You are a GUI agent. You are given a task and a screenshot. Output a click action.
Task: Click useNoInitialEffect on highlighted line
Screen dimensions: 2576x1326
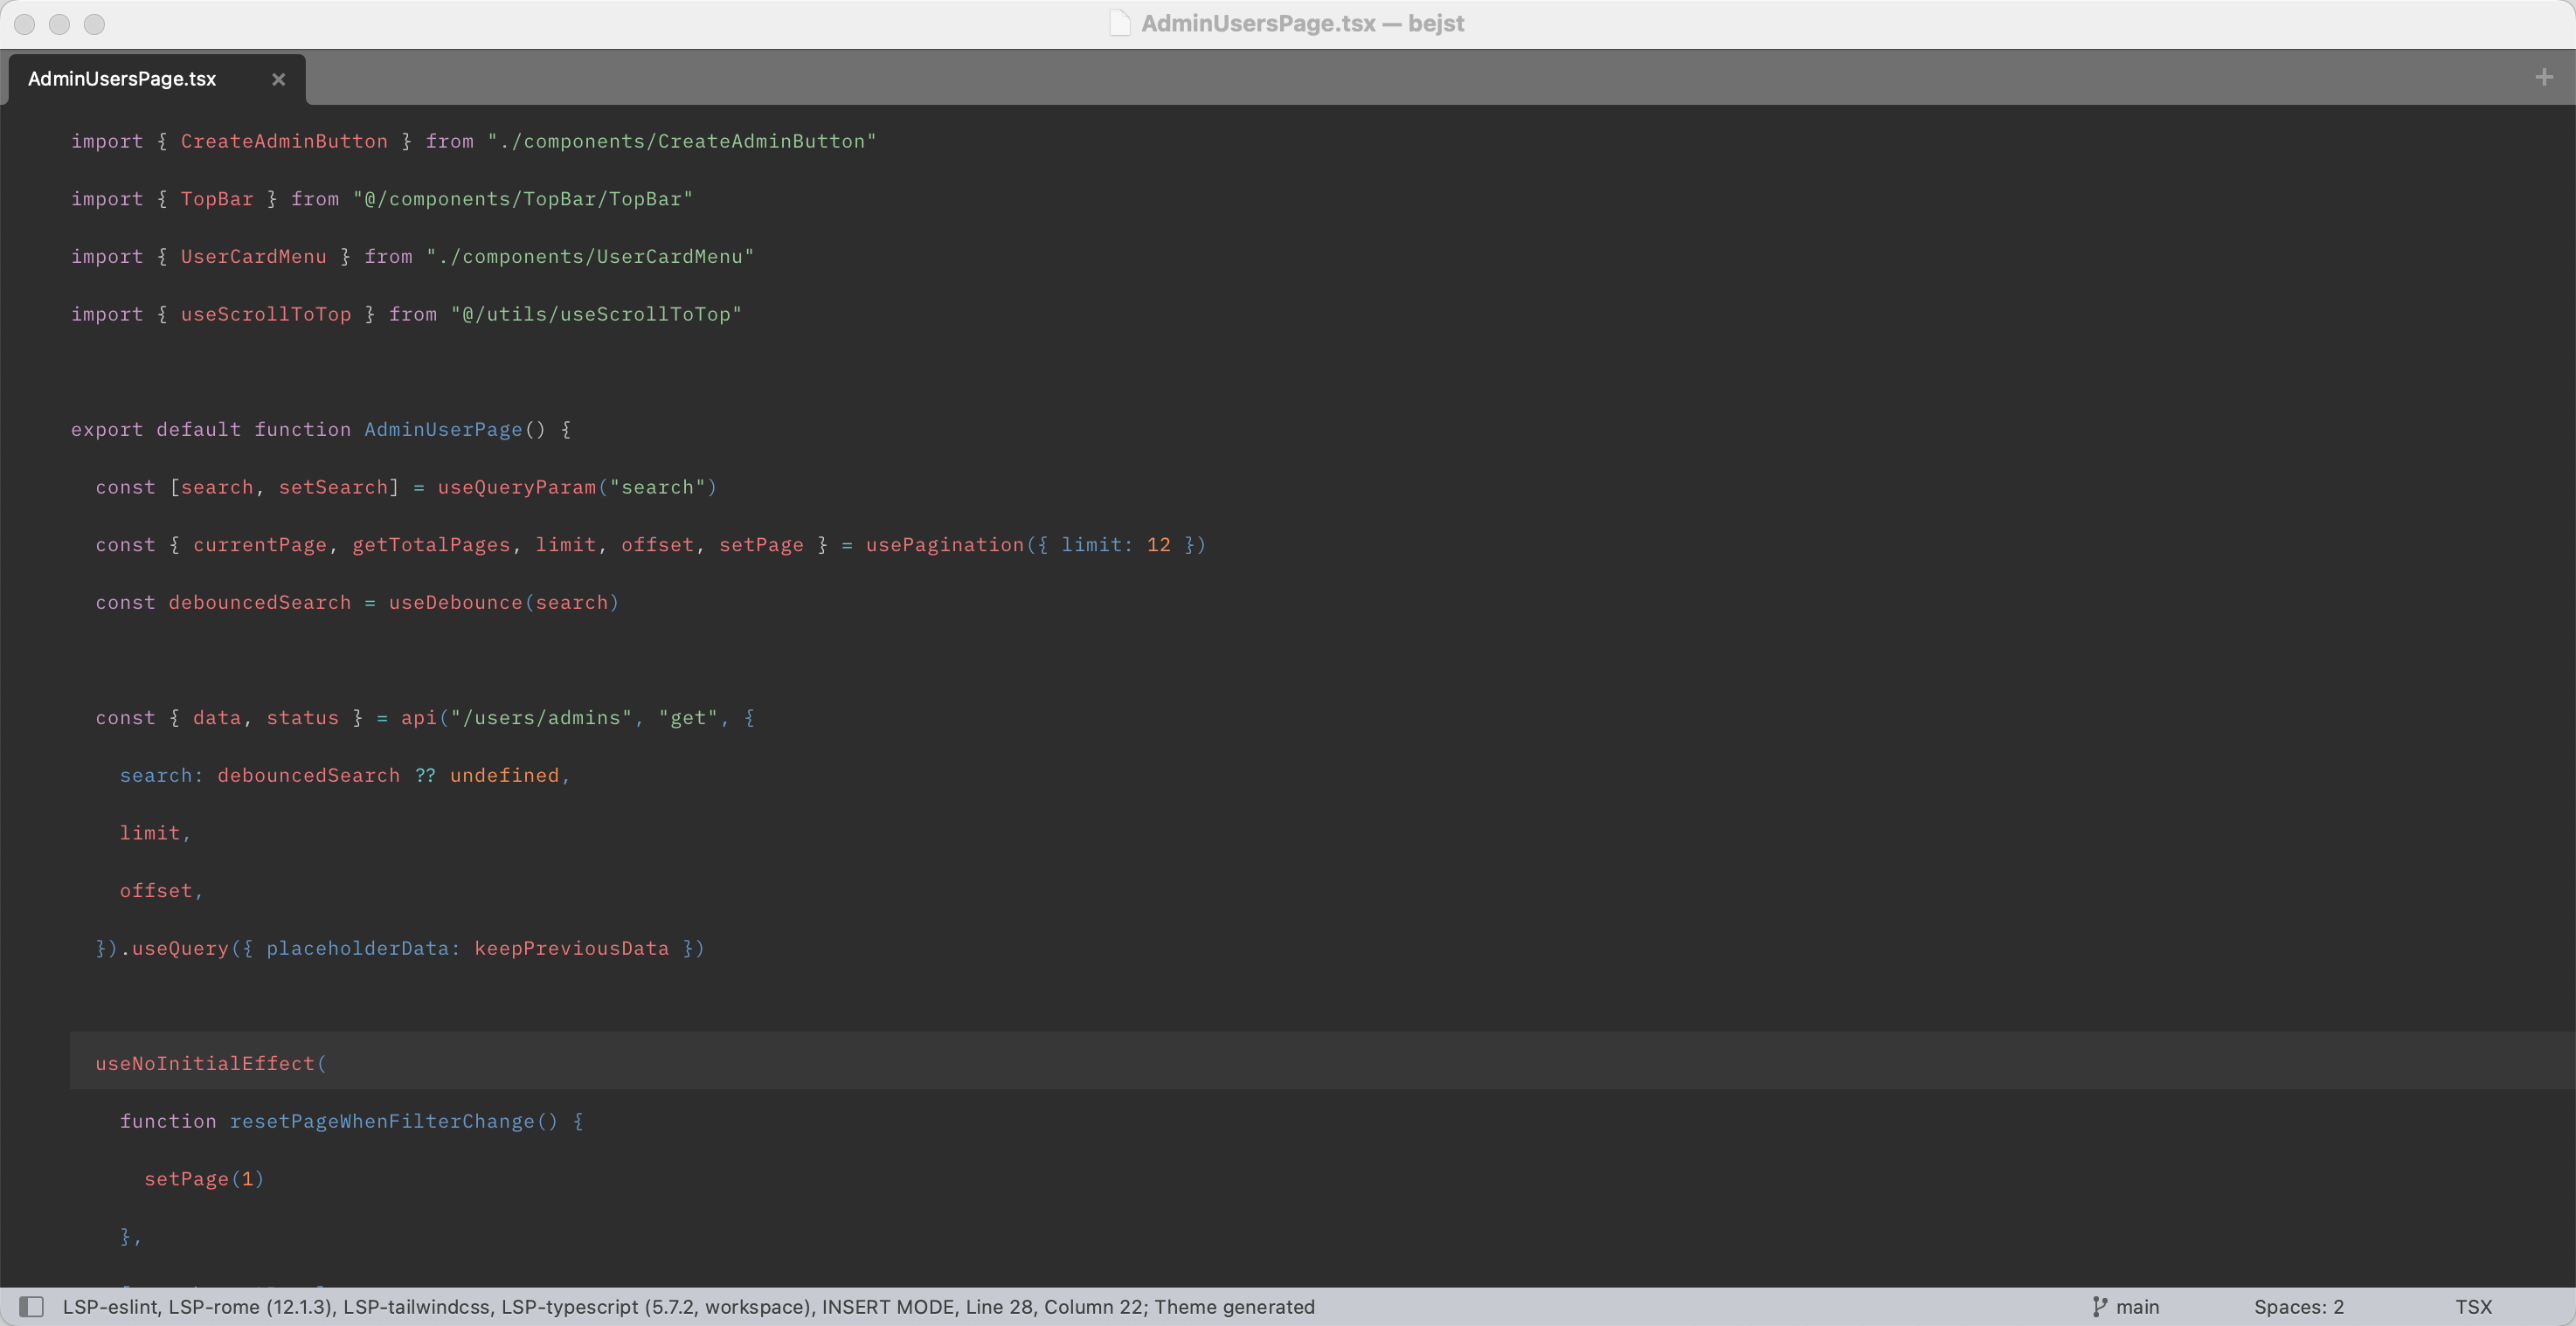tap(205, 1063)
